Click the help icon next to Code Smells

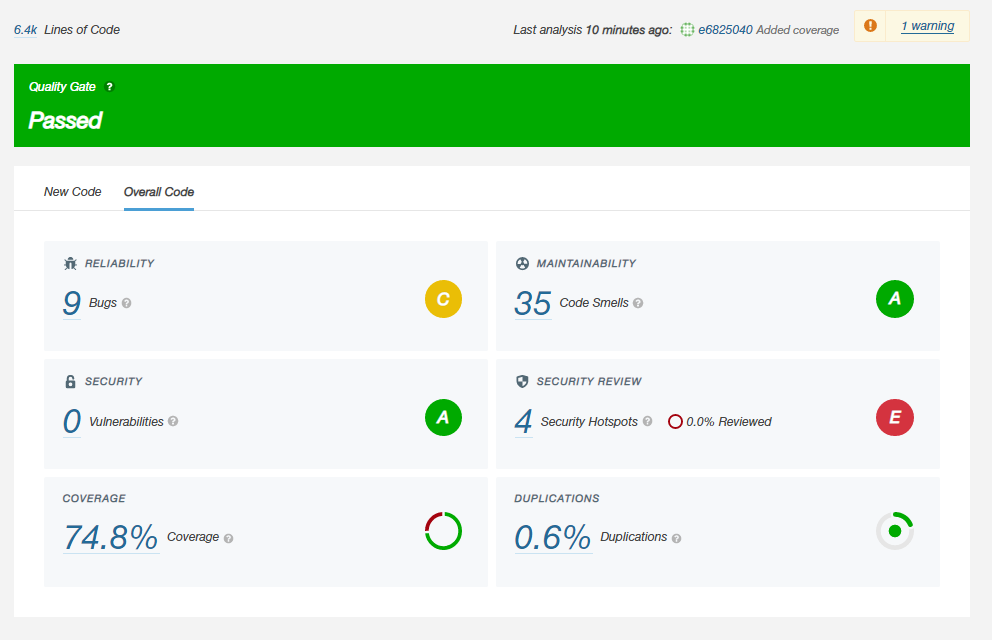[x=638, y=303]
